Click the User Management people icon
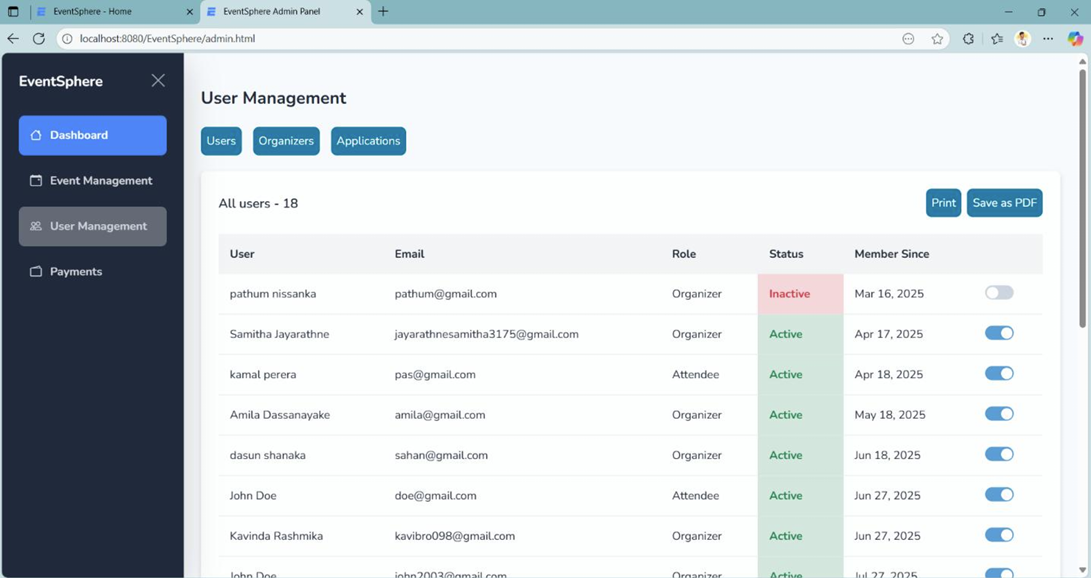 (x=36, y=226)
